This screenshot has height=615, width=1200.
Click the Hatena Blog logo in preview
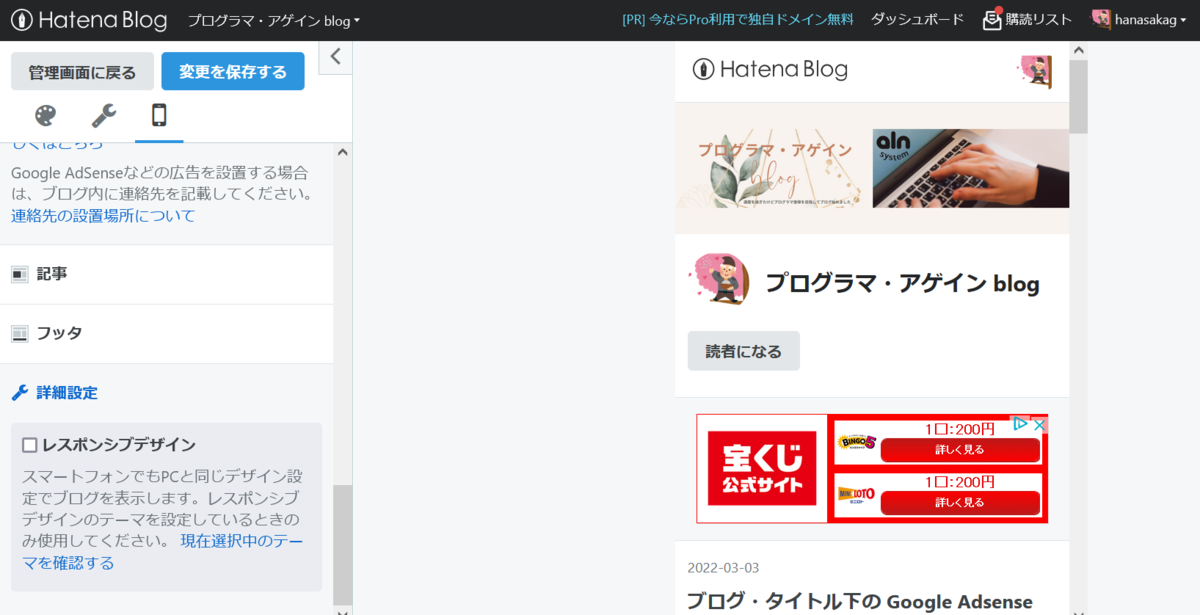[769, 69]
